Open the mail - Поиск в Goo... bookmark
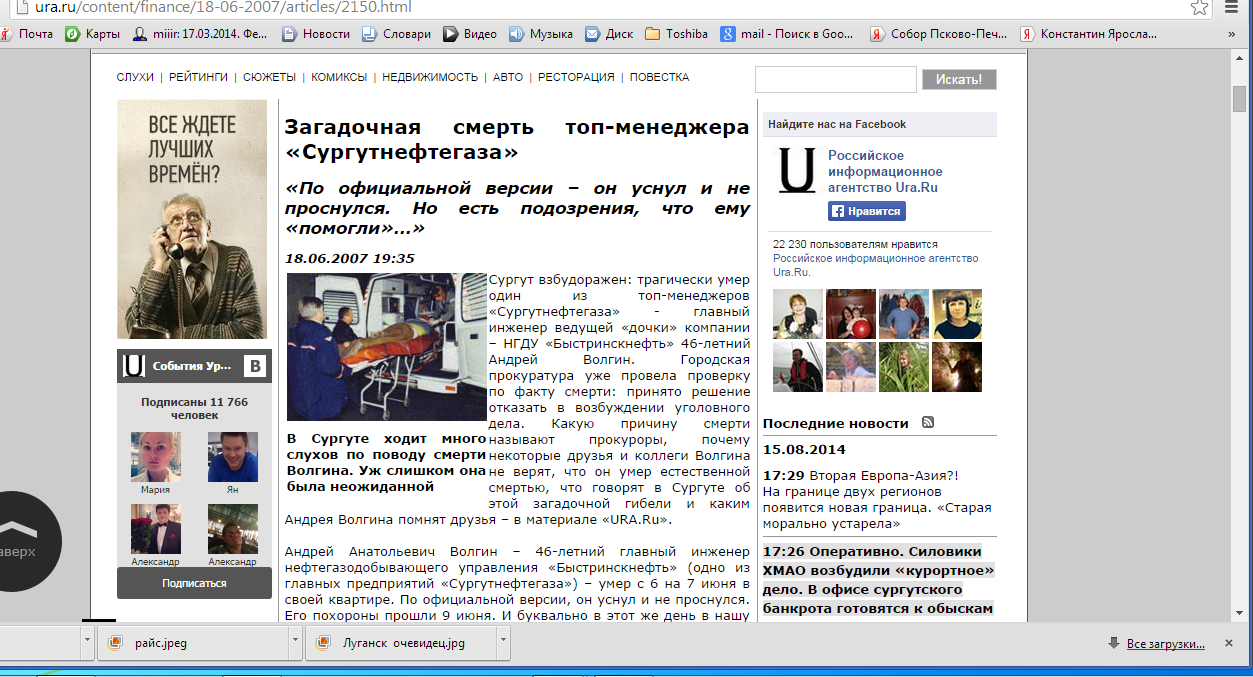 pyautogui.click(x=789, y=33)
